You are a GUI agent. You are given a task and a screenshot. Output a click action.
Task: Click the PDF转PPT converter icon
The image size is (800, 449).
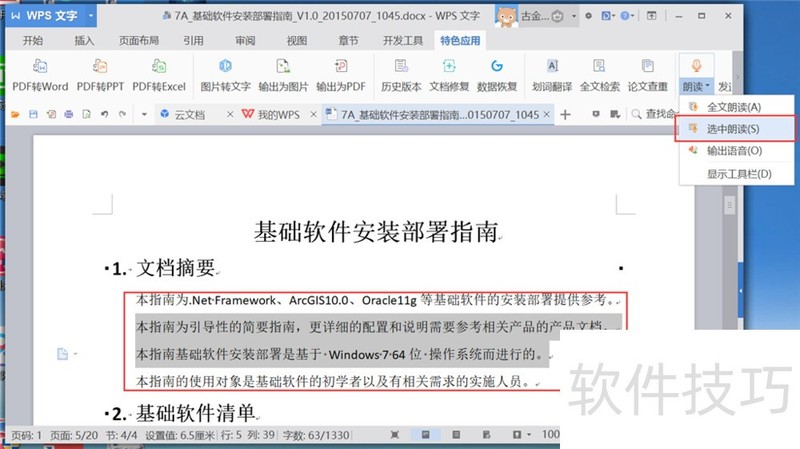100,66
